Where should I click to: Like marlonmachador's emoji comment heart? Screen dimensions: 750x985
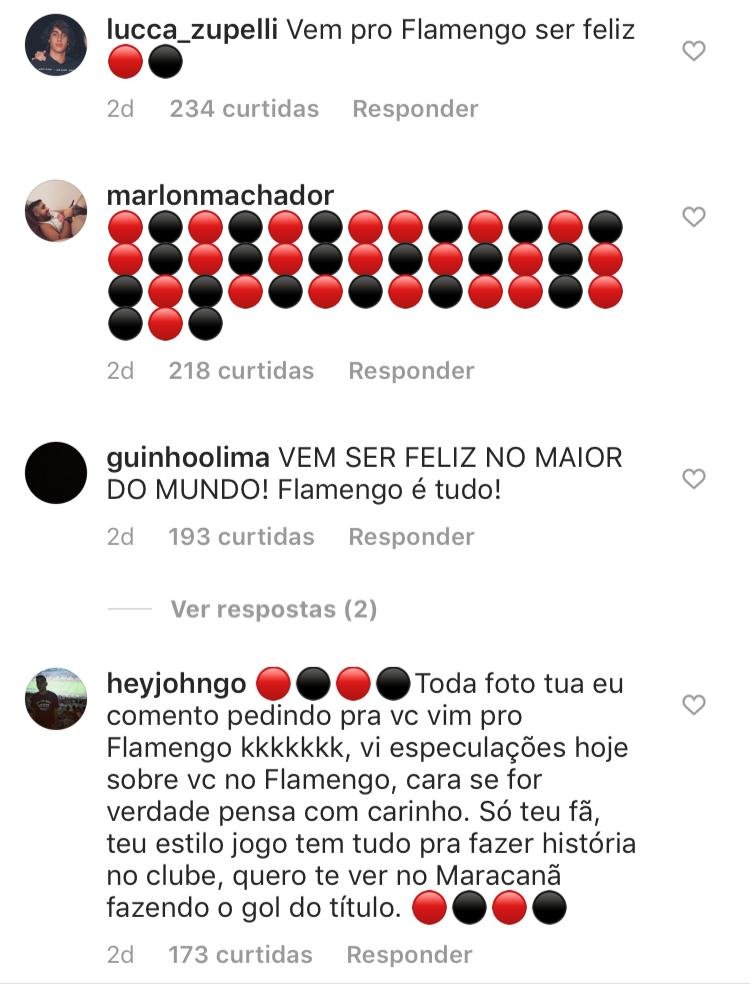pos(693,217)
